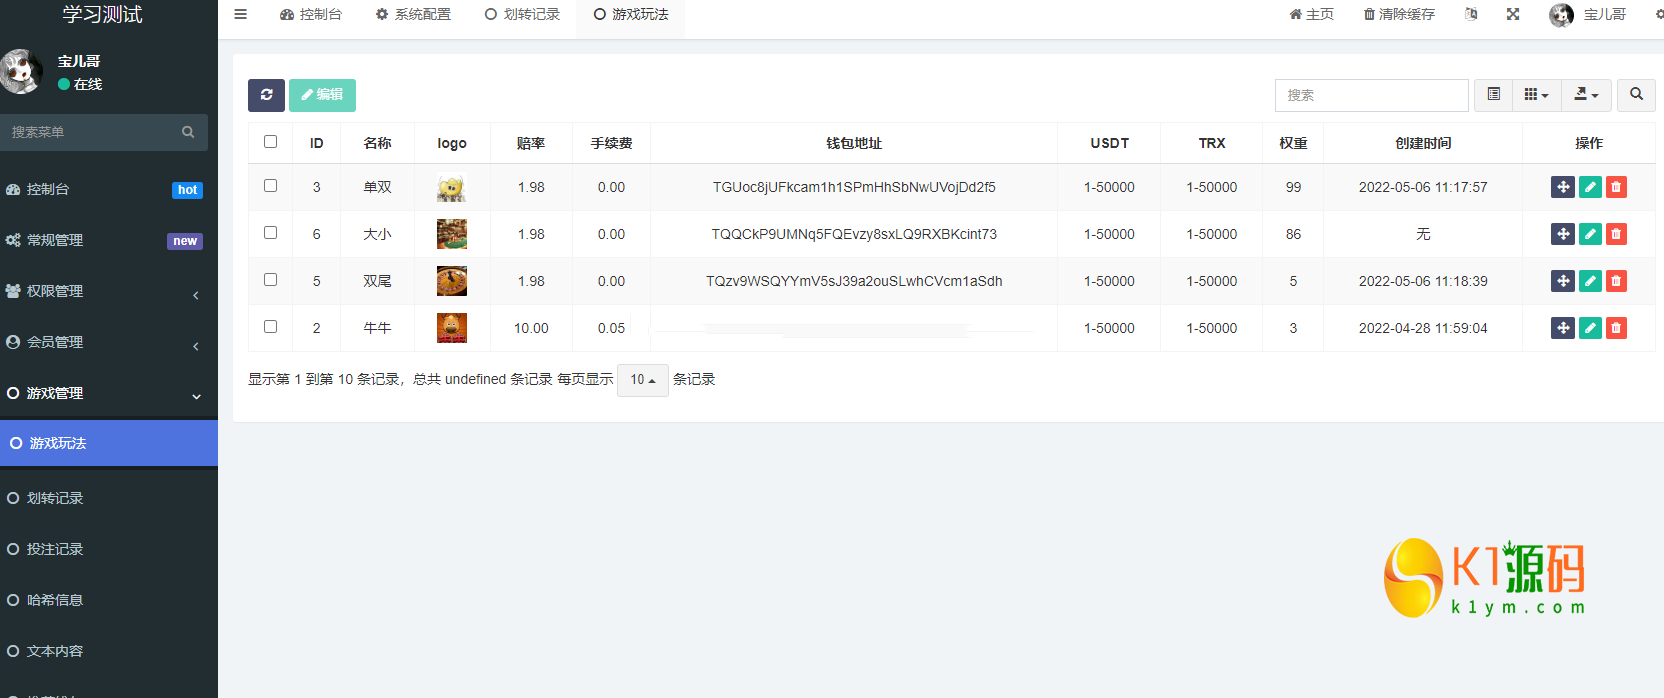This screenshot has height=698, width=1664.
Task: Click the search magnifier button beside toolbar
Action: [x=1636, y=95]
